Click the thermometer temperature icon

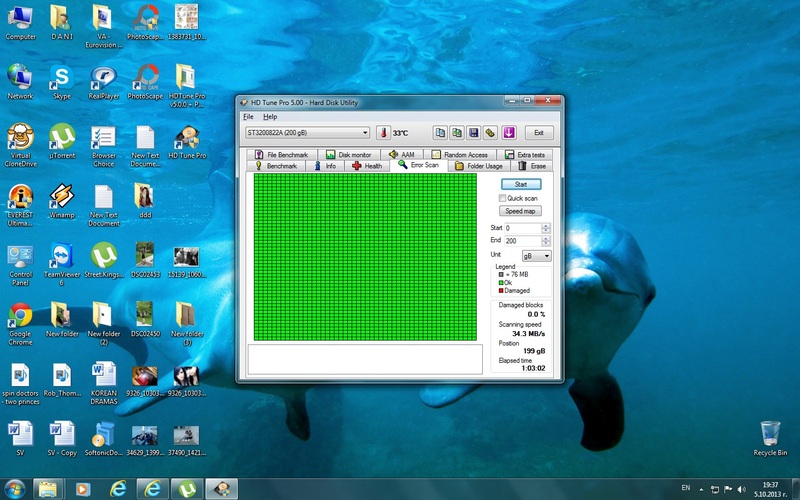382,132
